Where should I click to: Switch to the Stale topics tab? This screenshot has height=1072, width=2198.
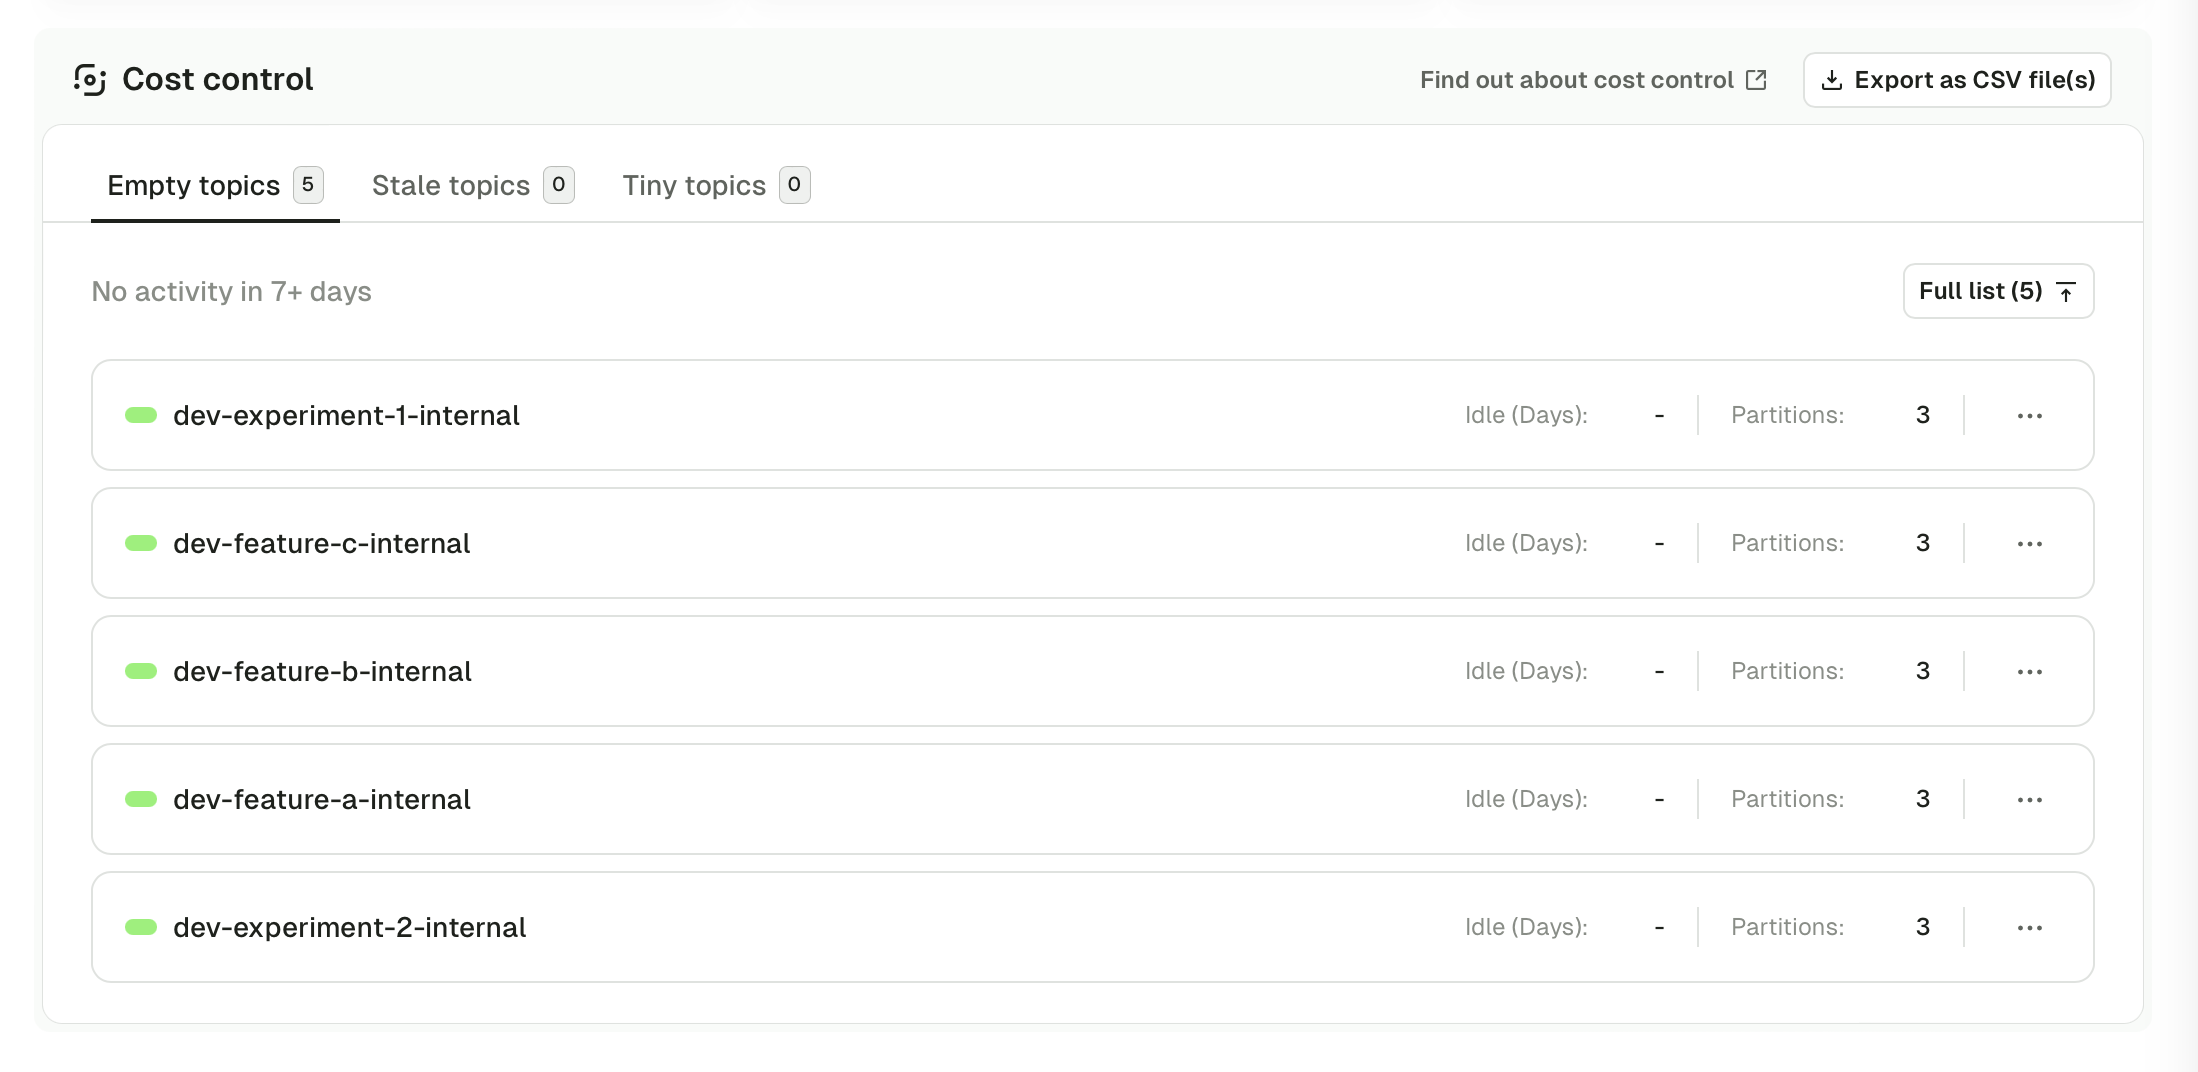click(x=450, y=185)
